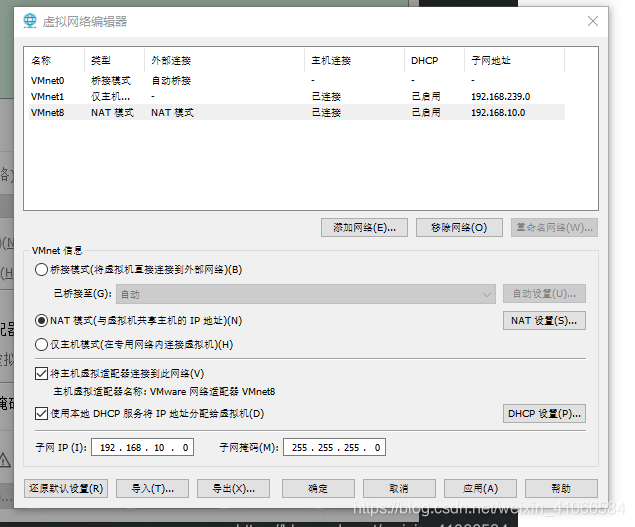This screenshot has height=527, width=635.
Task: Click the 已启用 DHCP cell in VMnet8 row
Action: point(426,112)
